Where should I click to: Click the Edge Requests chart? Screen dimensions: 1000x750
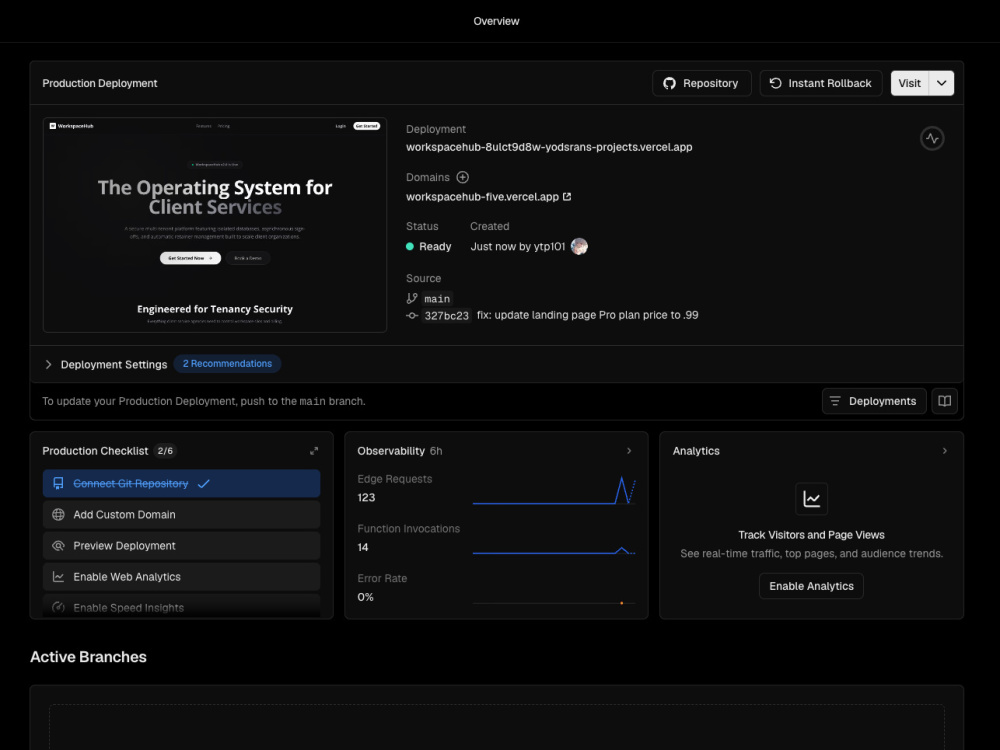[x=554, y=490]
